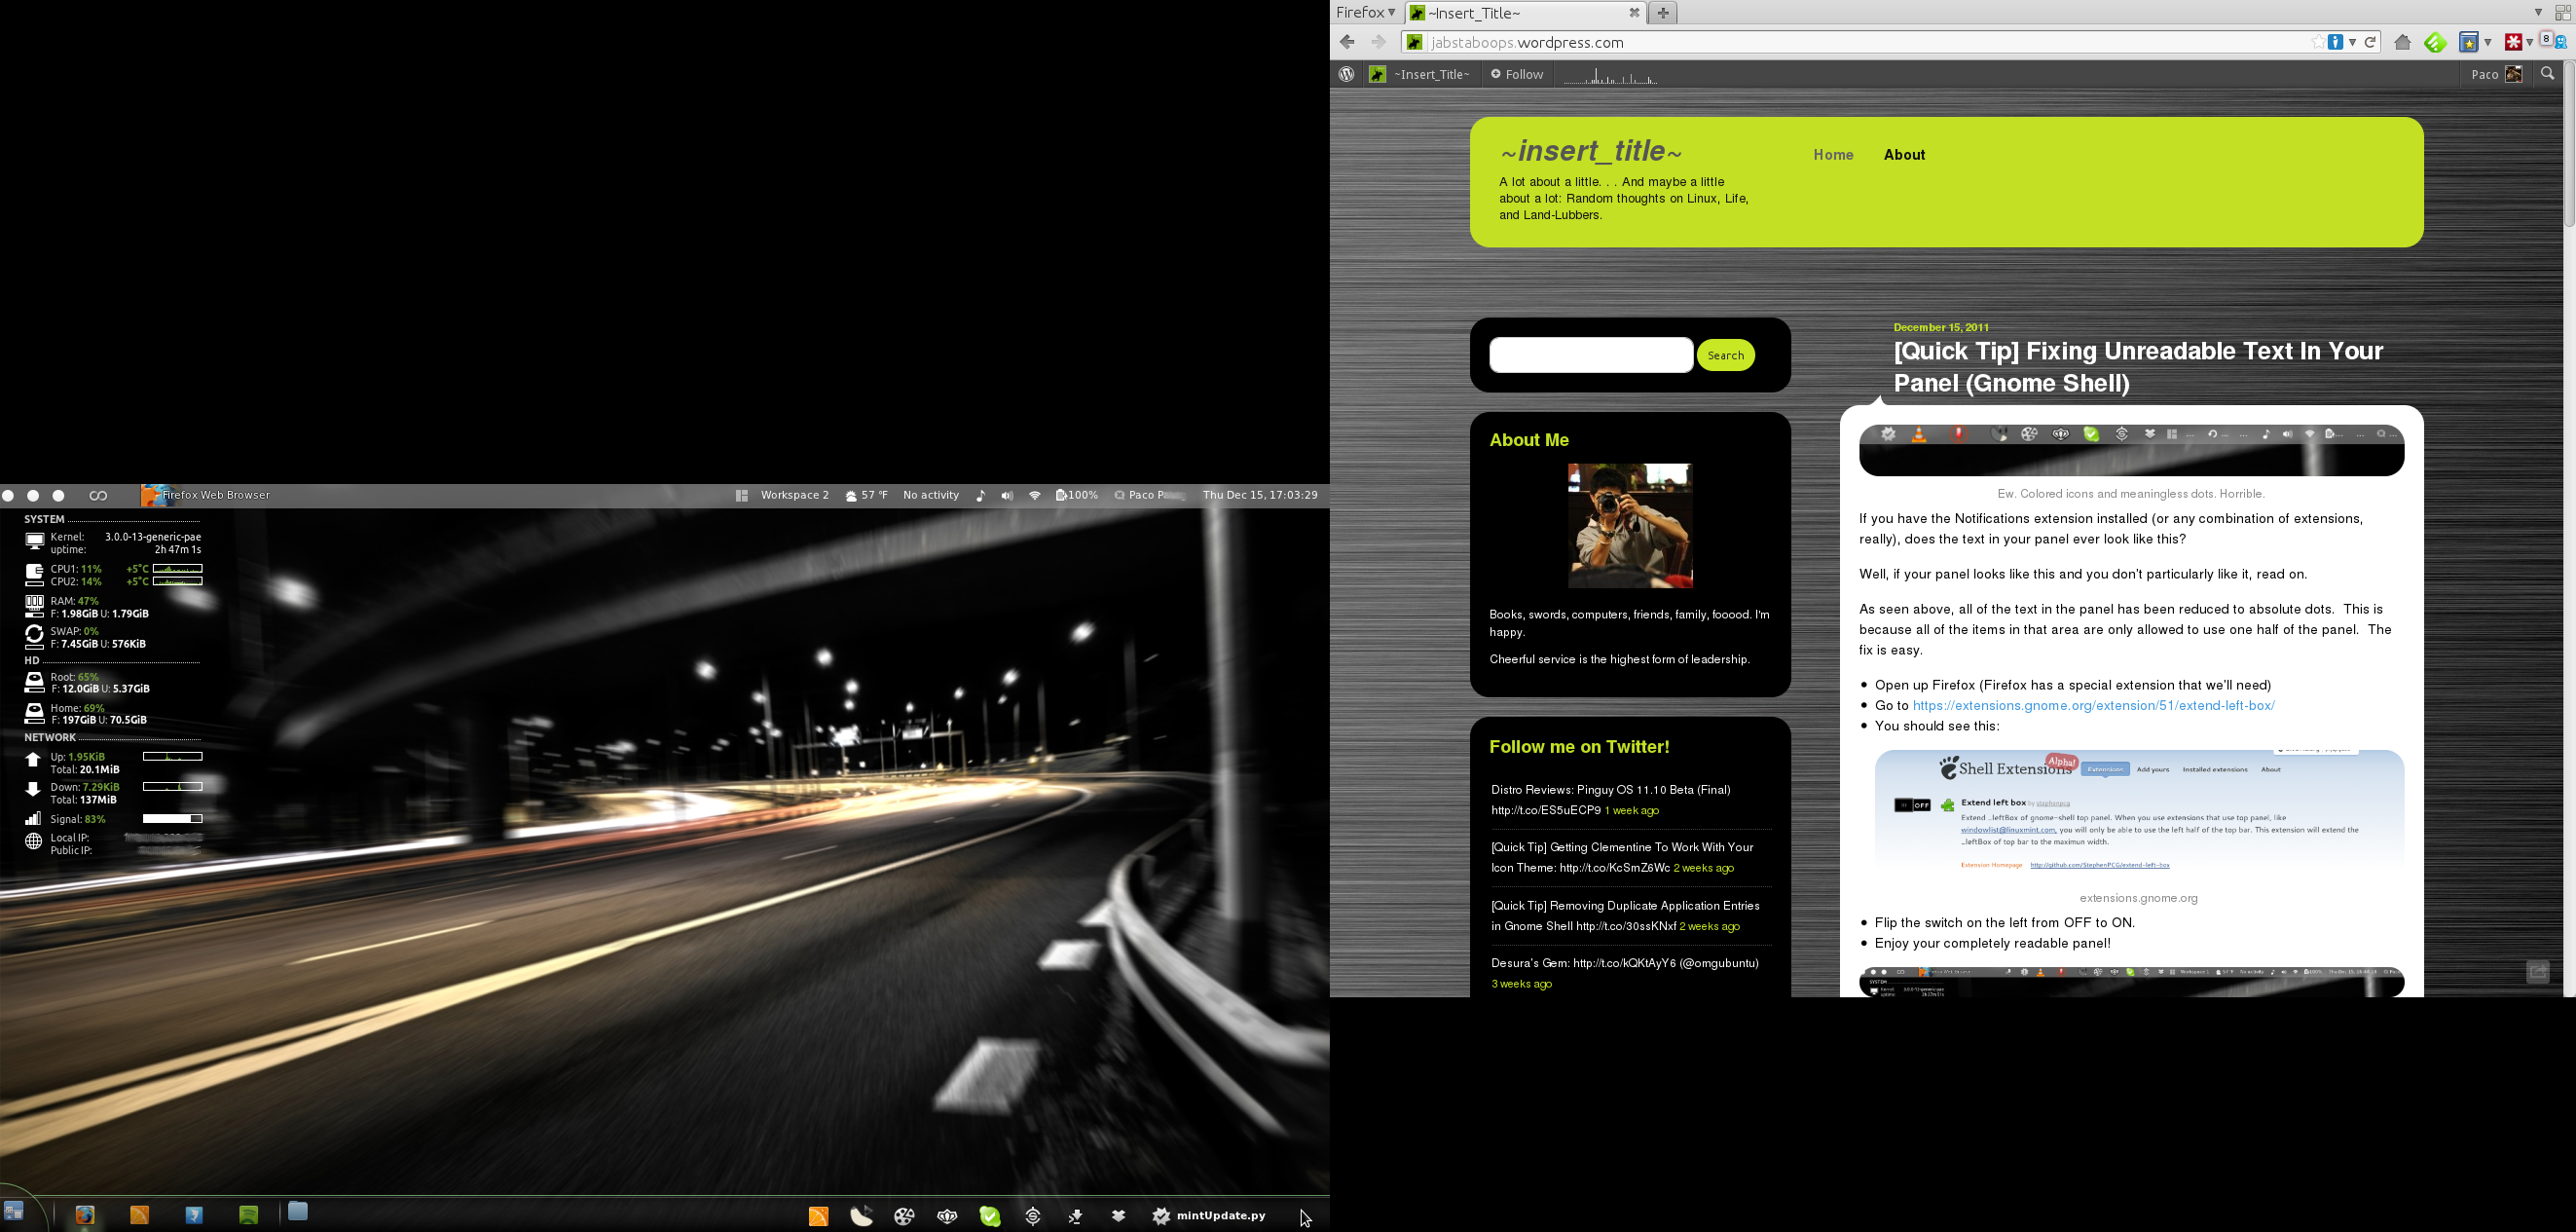Click floating share icon at page corner
The width and height of the screenshot is (2576, 1232).
tap(2537, 972)
